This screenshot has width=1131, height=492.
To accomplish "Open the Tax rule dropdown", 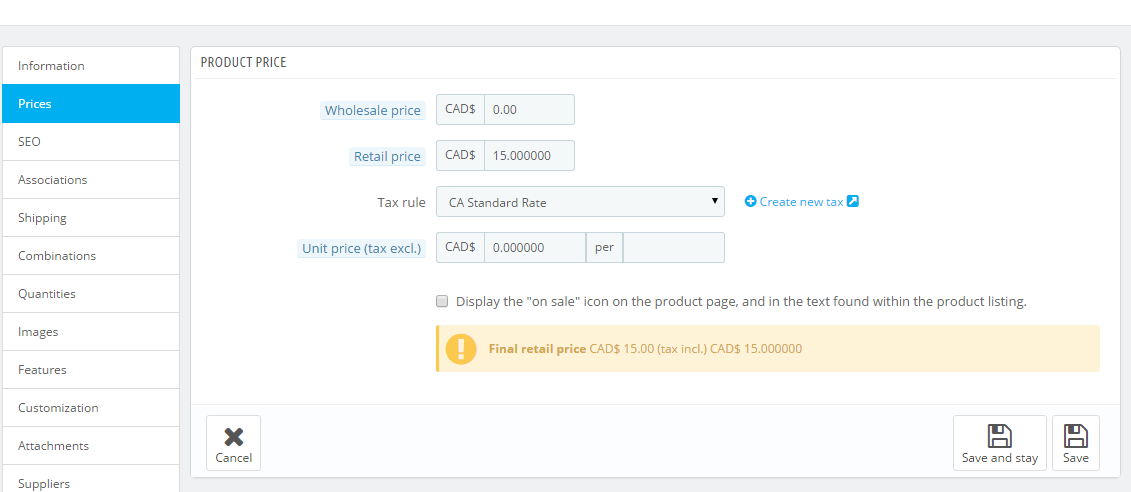I will (580, 202).
